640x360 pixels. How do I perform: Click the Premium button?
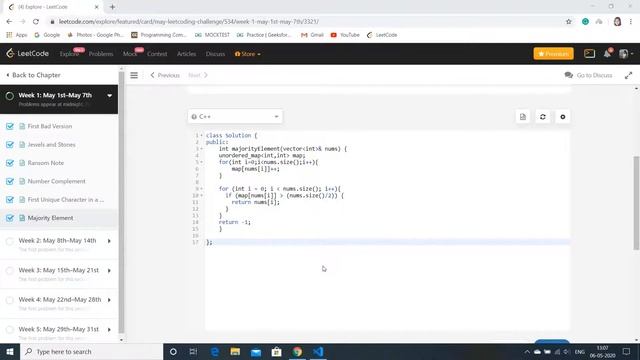click(x=553, y=53)
